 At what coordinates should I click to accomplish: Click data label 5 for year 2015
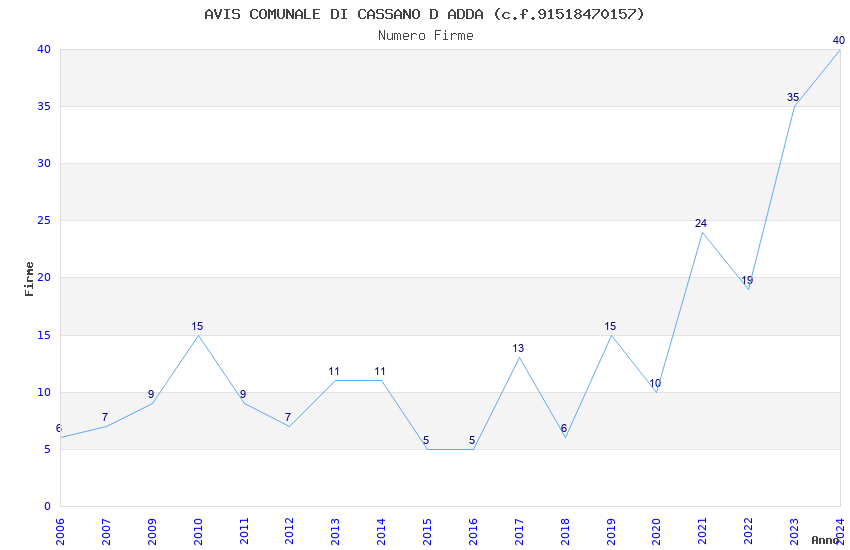click(x=426, y=440)
